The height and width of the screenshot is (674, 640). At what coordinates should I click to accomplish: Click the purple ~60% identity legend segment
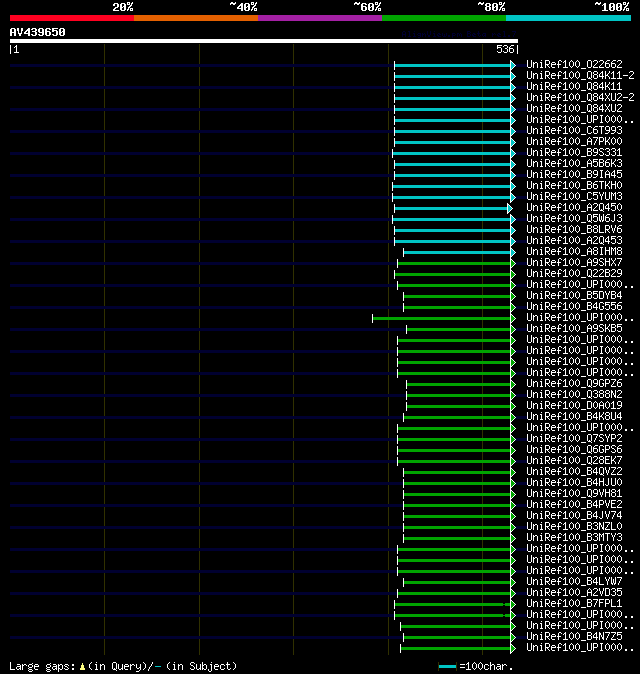320,18
